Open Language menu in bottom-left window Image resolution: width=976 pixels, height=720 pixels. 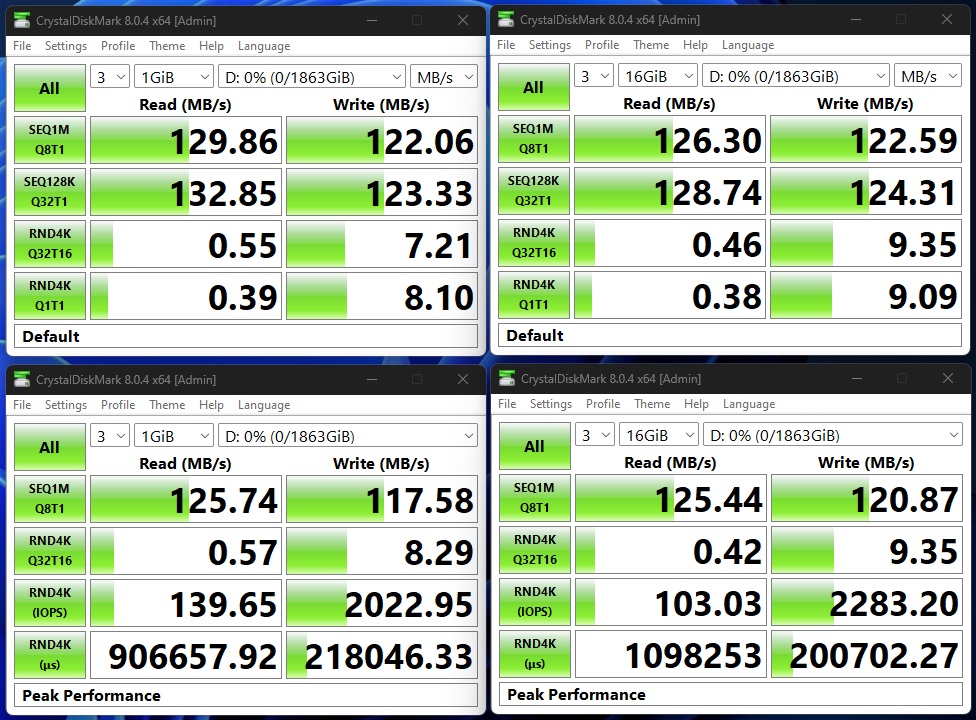coord(264,404)
